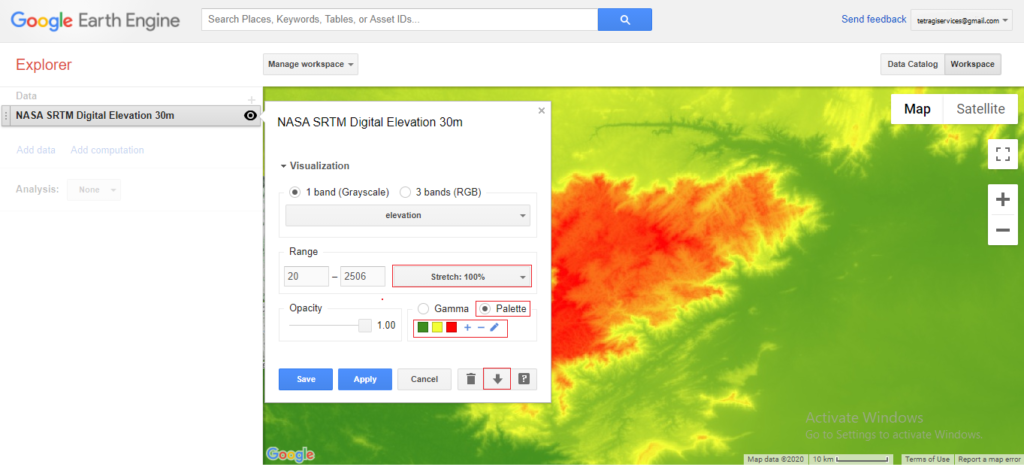The image size is (1024, 467).
Task: Collapse the Visualization section
Action: 315,166
